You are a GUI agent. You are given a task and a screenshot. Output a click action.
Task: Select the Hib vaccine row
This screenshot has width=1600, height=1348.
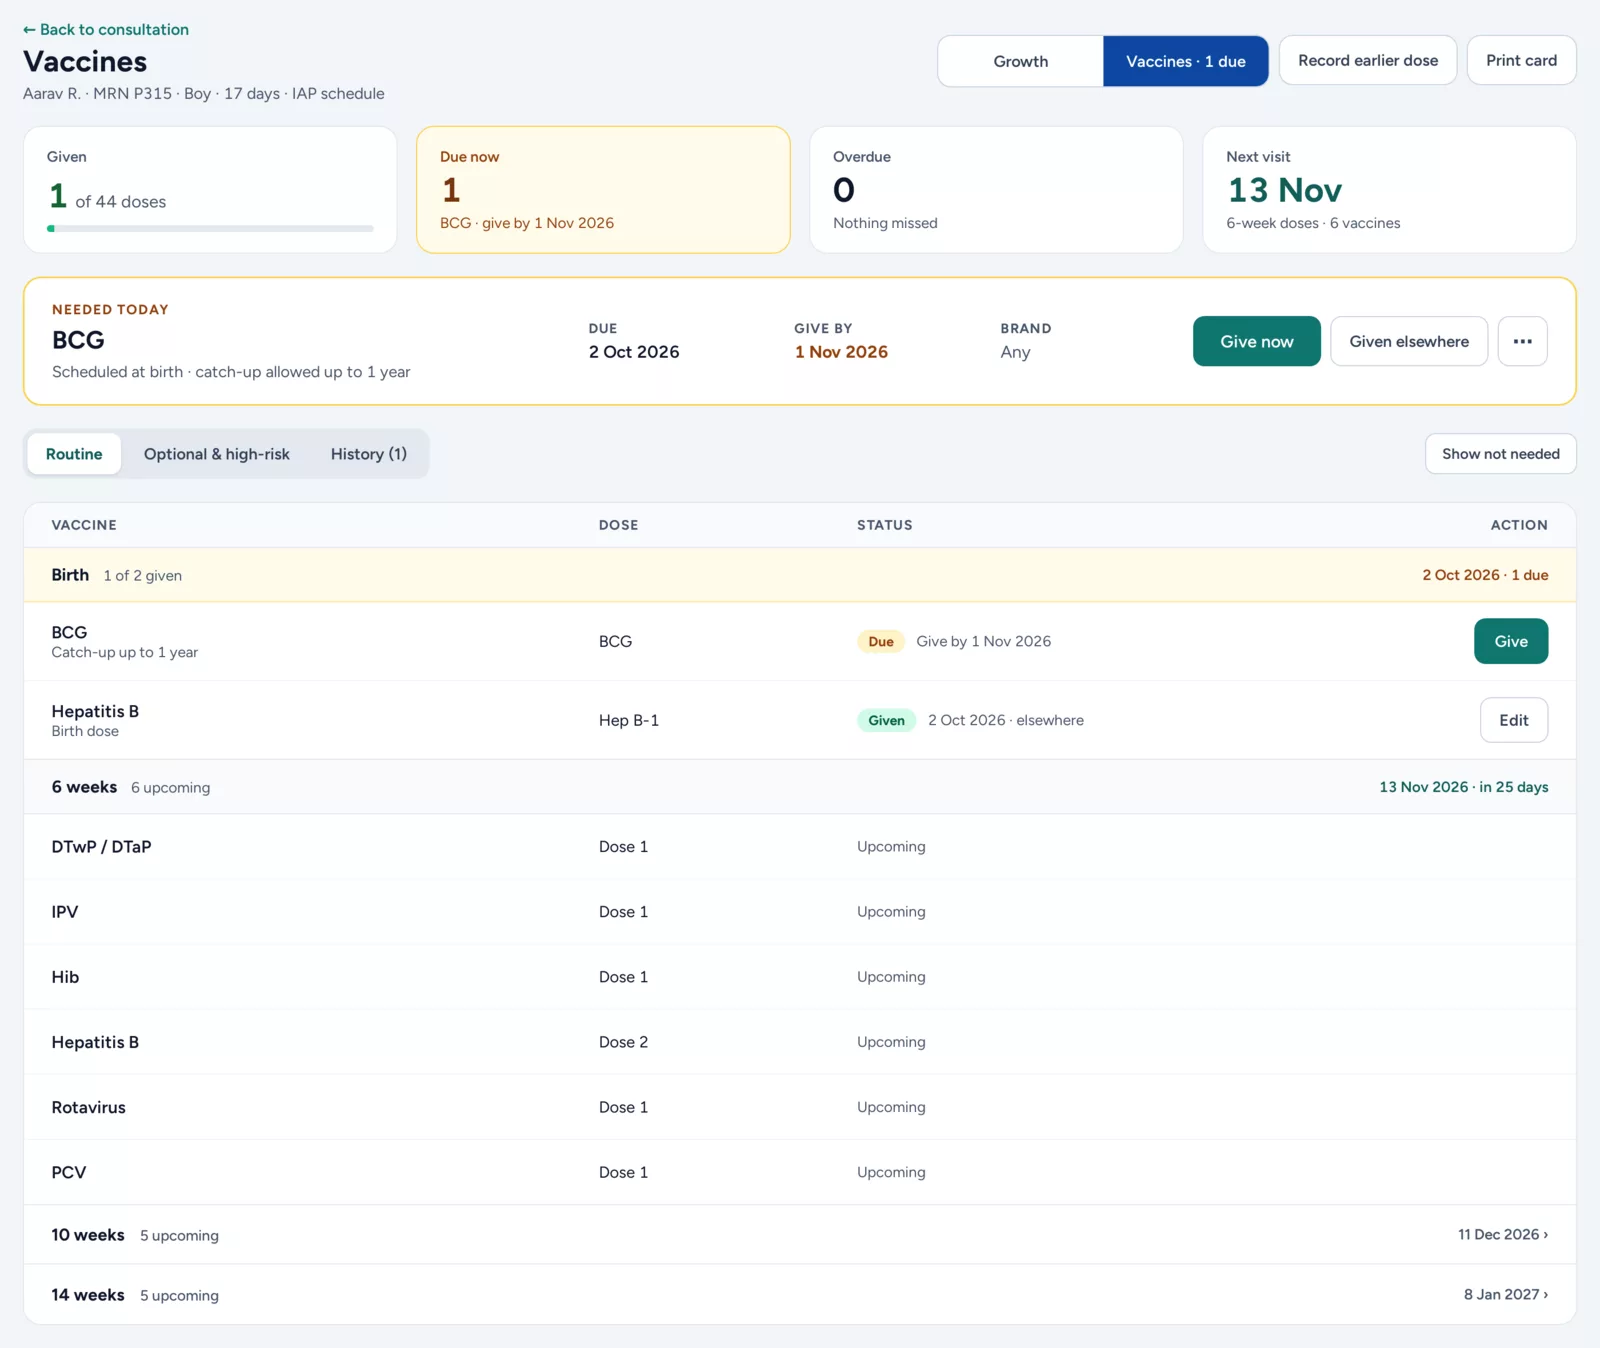(800, 977)
